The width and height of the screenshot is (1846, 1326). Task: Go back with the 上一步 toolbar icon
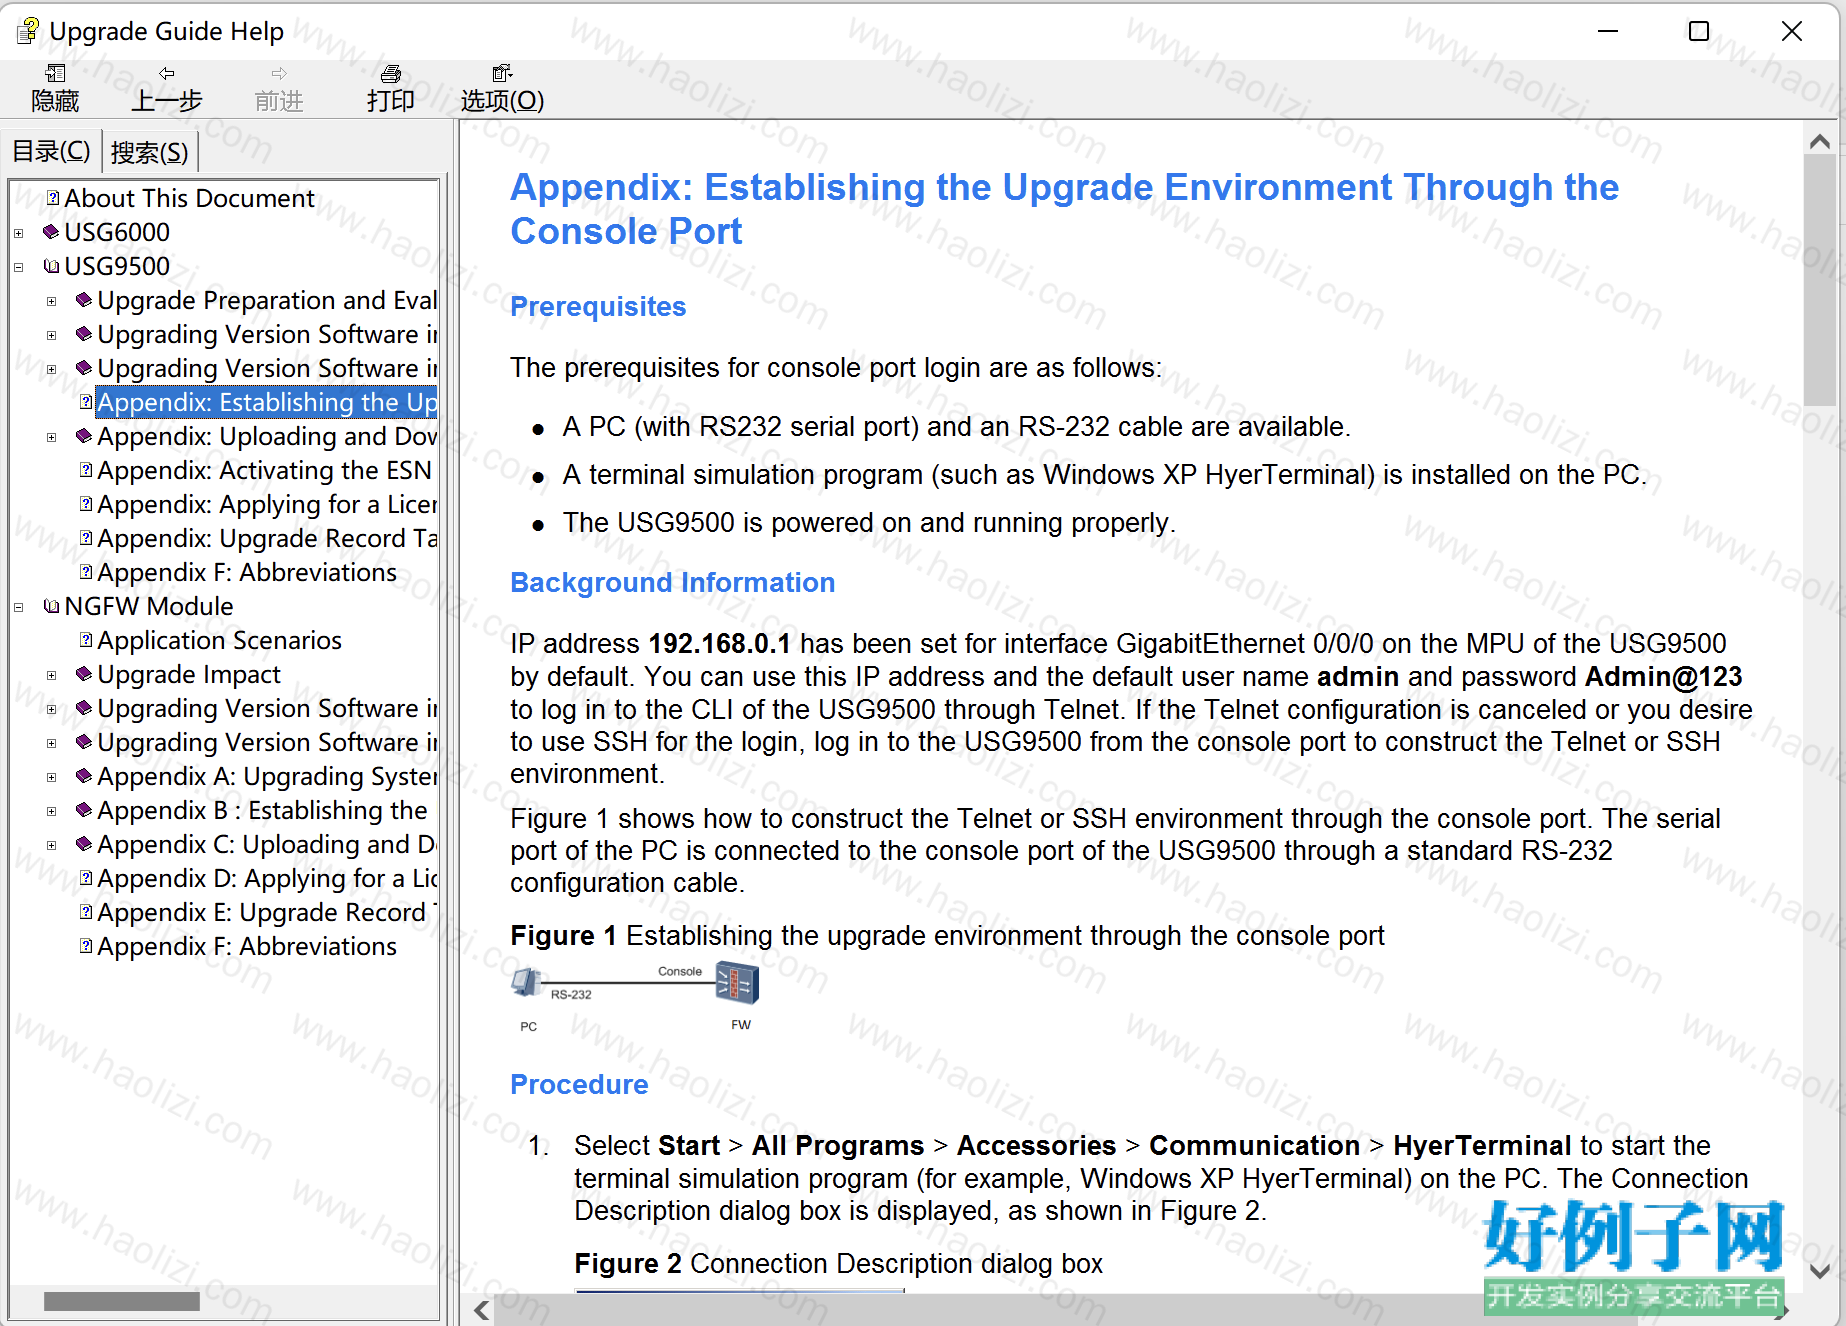[x=167, y=74]
